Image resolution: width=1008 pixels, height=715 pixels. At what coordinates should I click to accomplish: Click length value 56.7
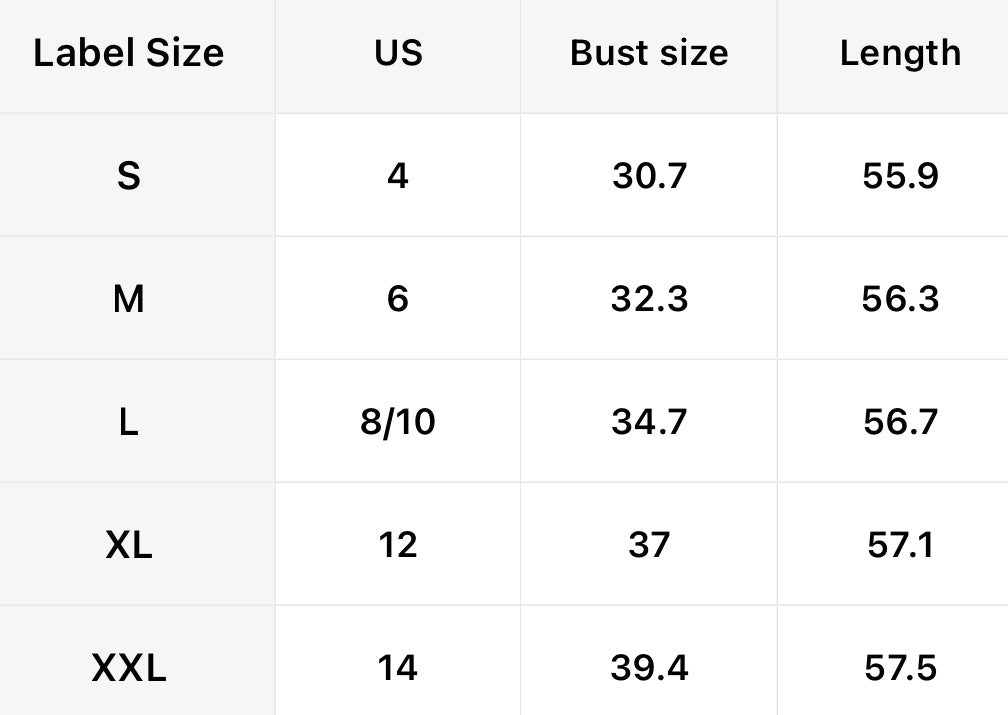tap(900, 422)
